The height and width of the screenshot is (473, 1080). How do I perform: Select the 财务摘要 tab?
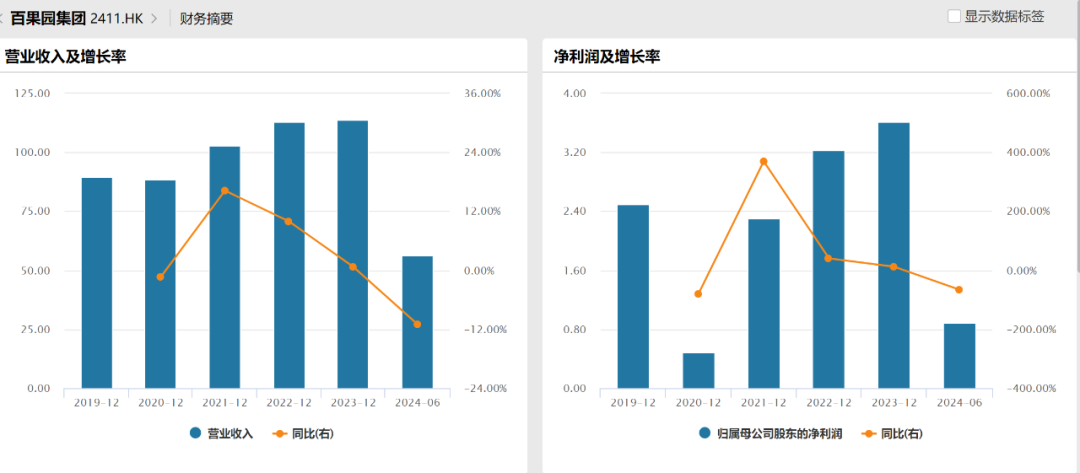click(206, 18)
